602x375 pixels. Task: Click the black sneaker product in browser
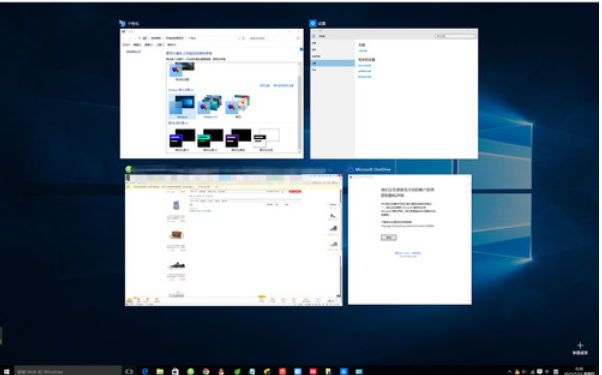tap(177, 265)
